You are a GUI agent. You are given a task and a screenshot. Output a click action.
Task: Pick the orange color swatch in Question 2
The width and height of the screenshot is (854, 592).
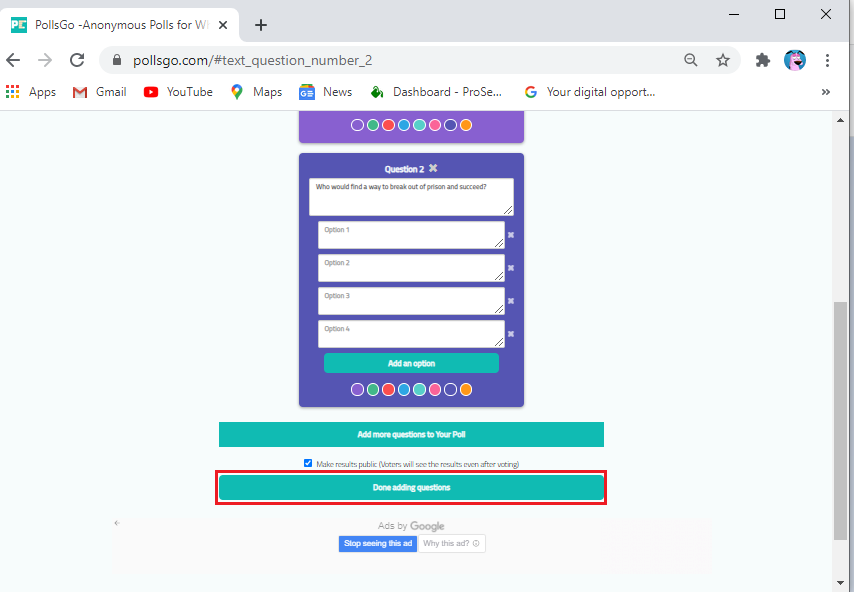(x=466, y=390)
